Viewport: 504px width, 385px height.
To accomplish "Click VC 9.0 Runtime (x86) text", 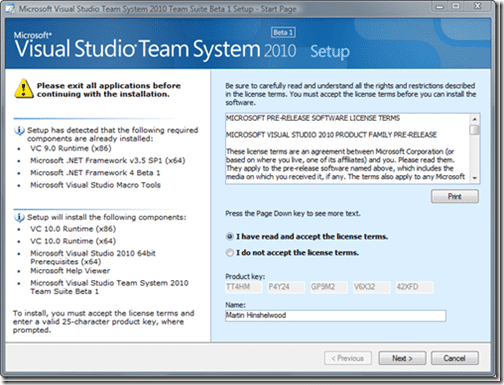I will click(x=71, y=148).
